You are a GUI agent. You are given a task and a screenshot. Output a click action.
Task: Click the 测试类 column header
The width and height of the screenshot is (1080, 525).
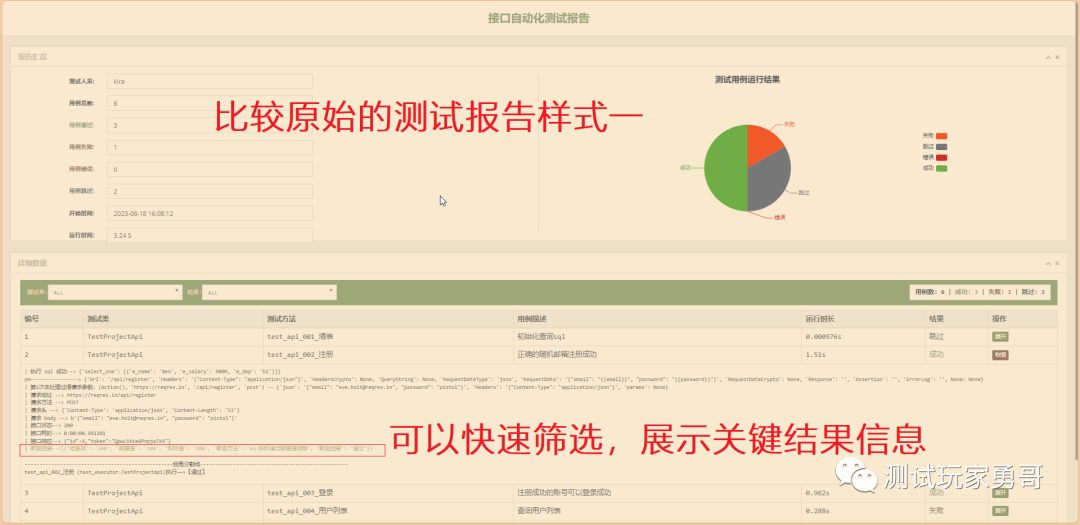tap(172, 319)
